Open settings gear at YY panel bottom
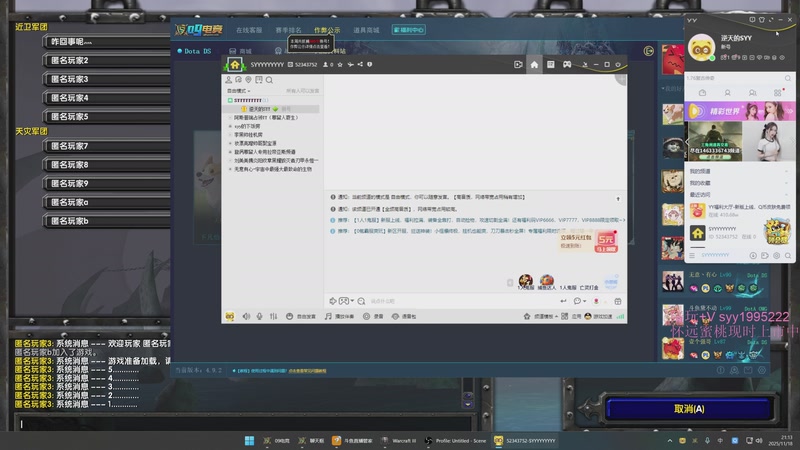This screenshot has width=800, height=450. [x=776, y=255]
